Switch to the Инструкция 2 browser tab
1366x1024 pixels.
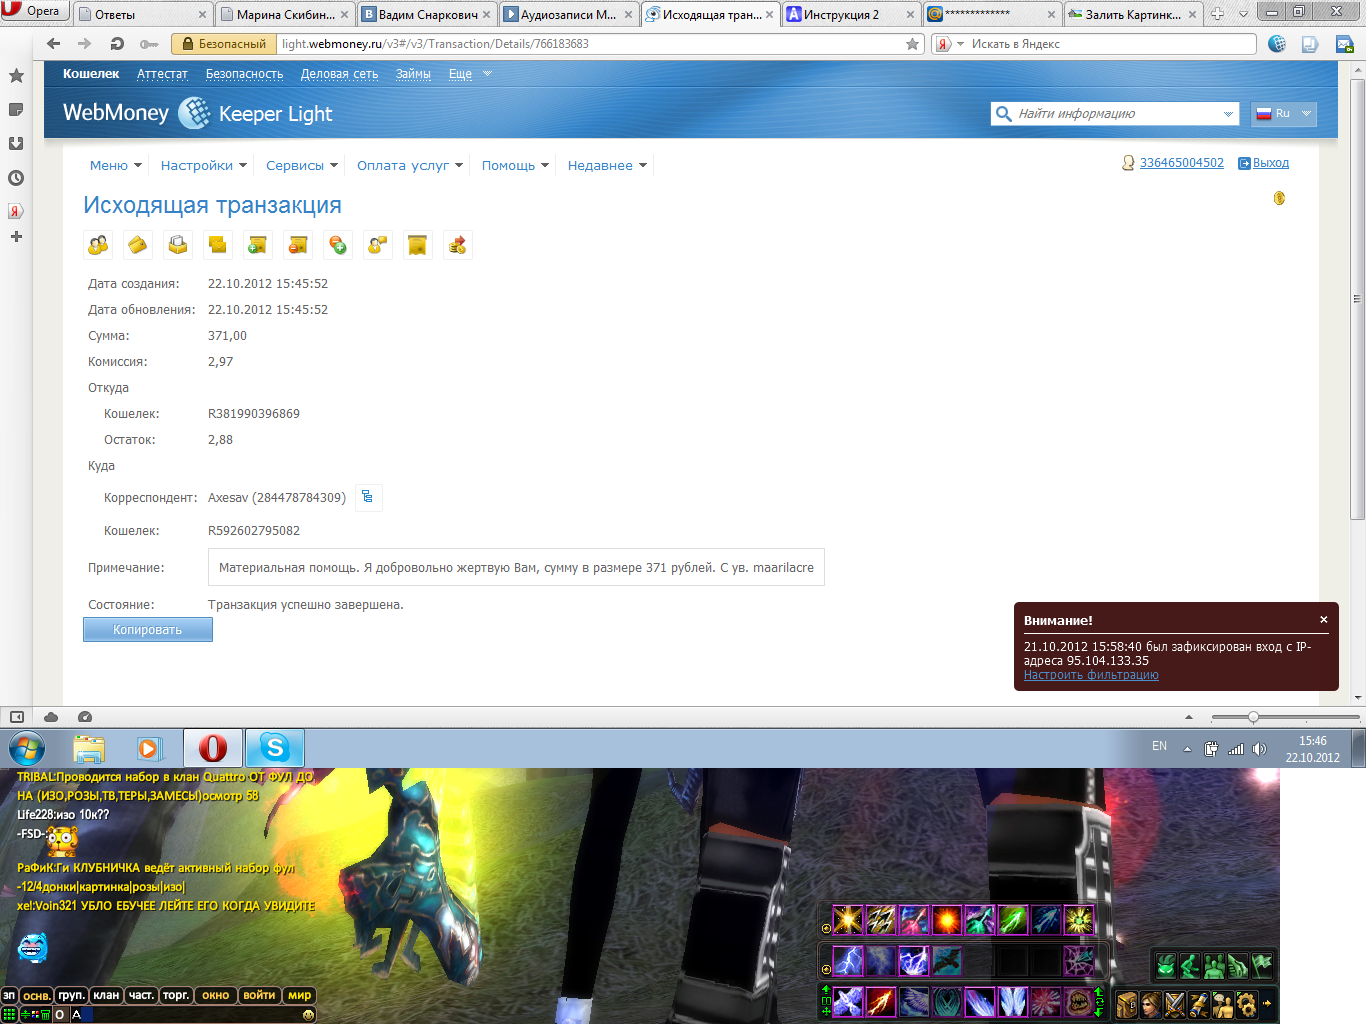click(x=851, y=15)
